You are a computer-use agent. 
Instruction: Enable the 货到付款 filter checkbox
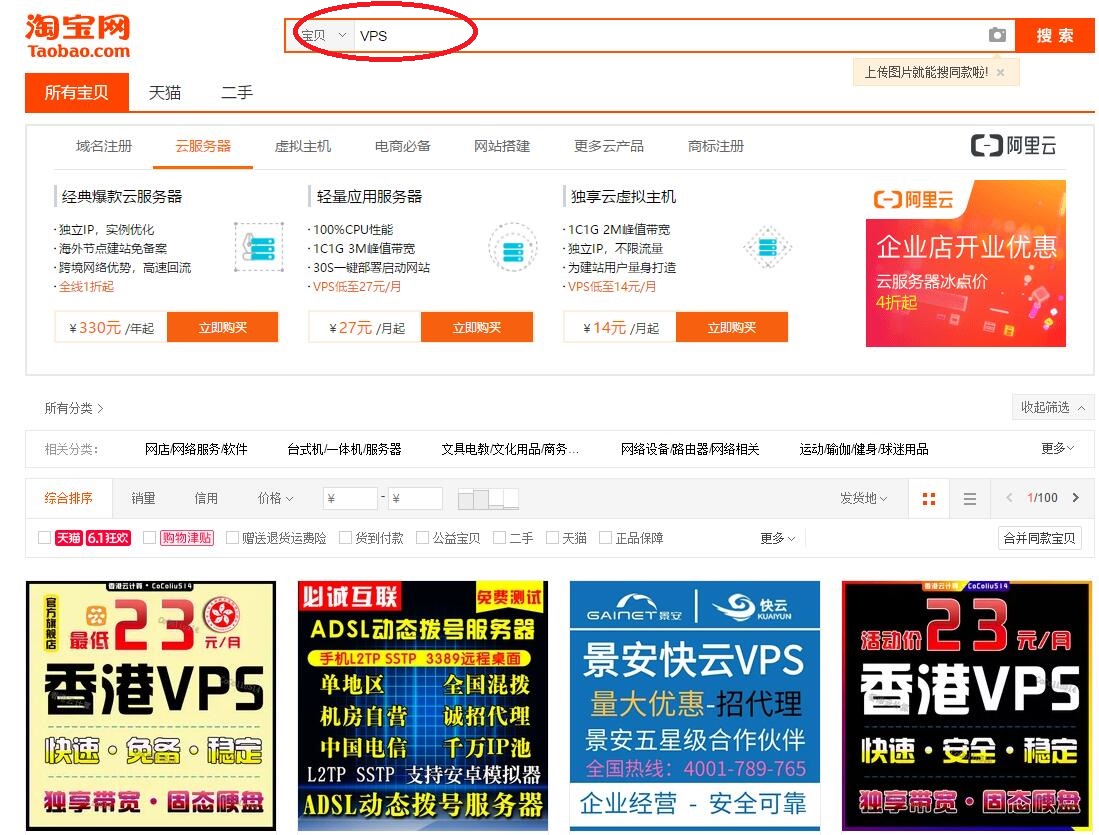coord(346,538)
